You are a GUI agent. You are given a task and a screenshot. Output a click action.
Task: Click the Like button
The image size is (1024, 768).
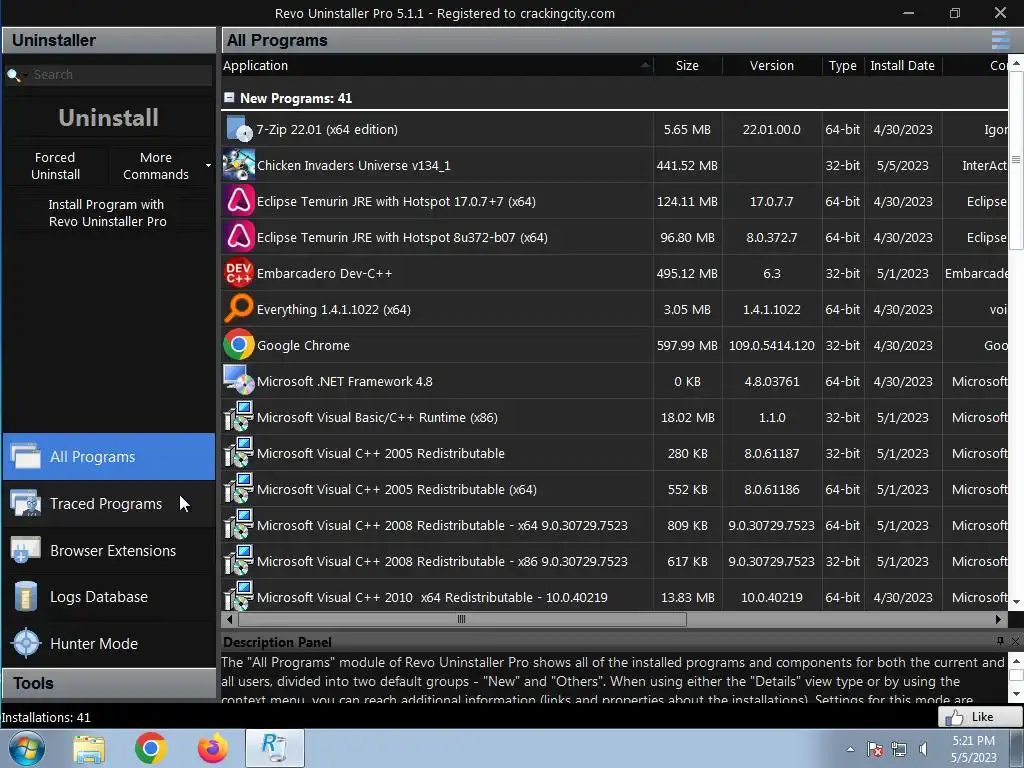(x=980, y=717)
